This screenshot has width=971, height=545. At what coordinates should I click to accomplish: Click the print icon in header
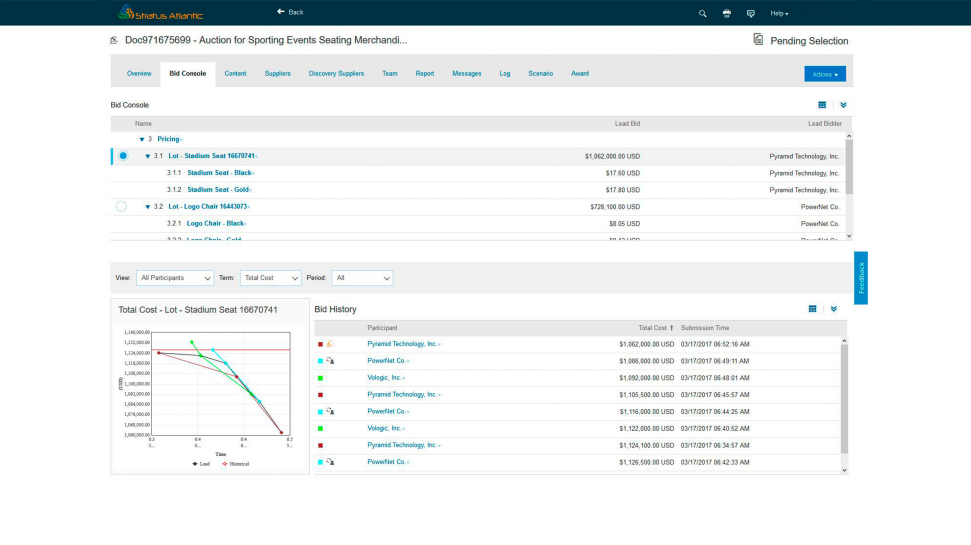(x=726, y=13)
